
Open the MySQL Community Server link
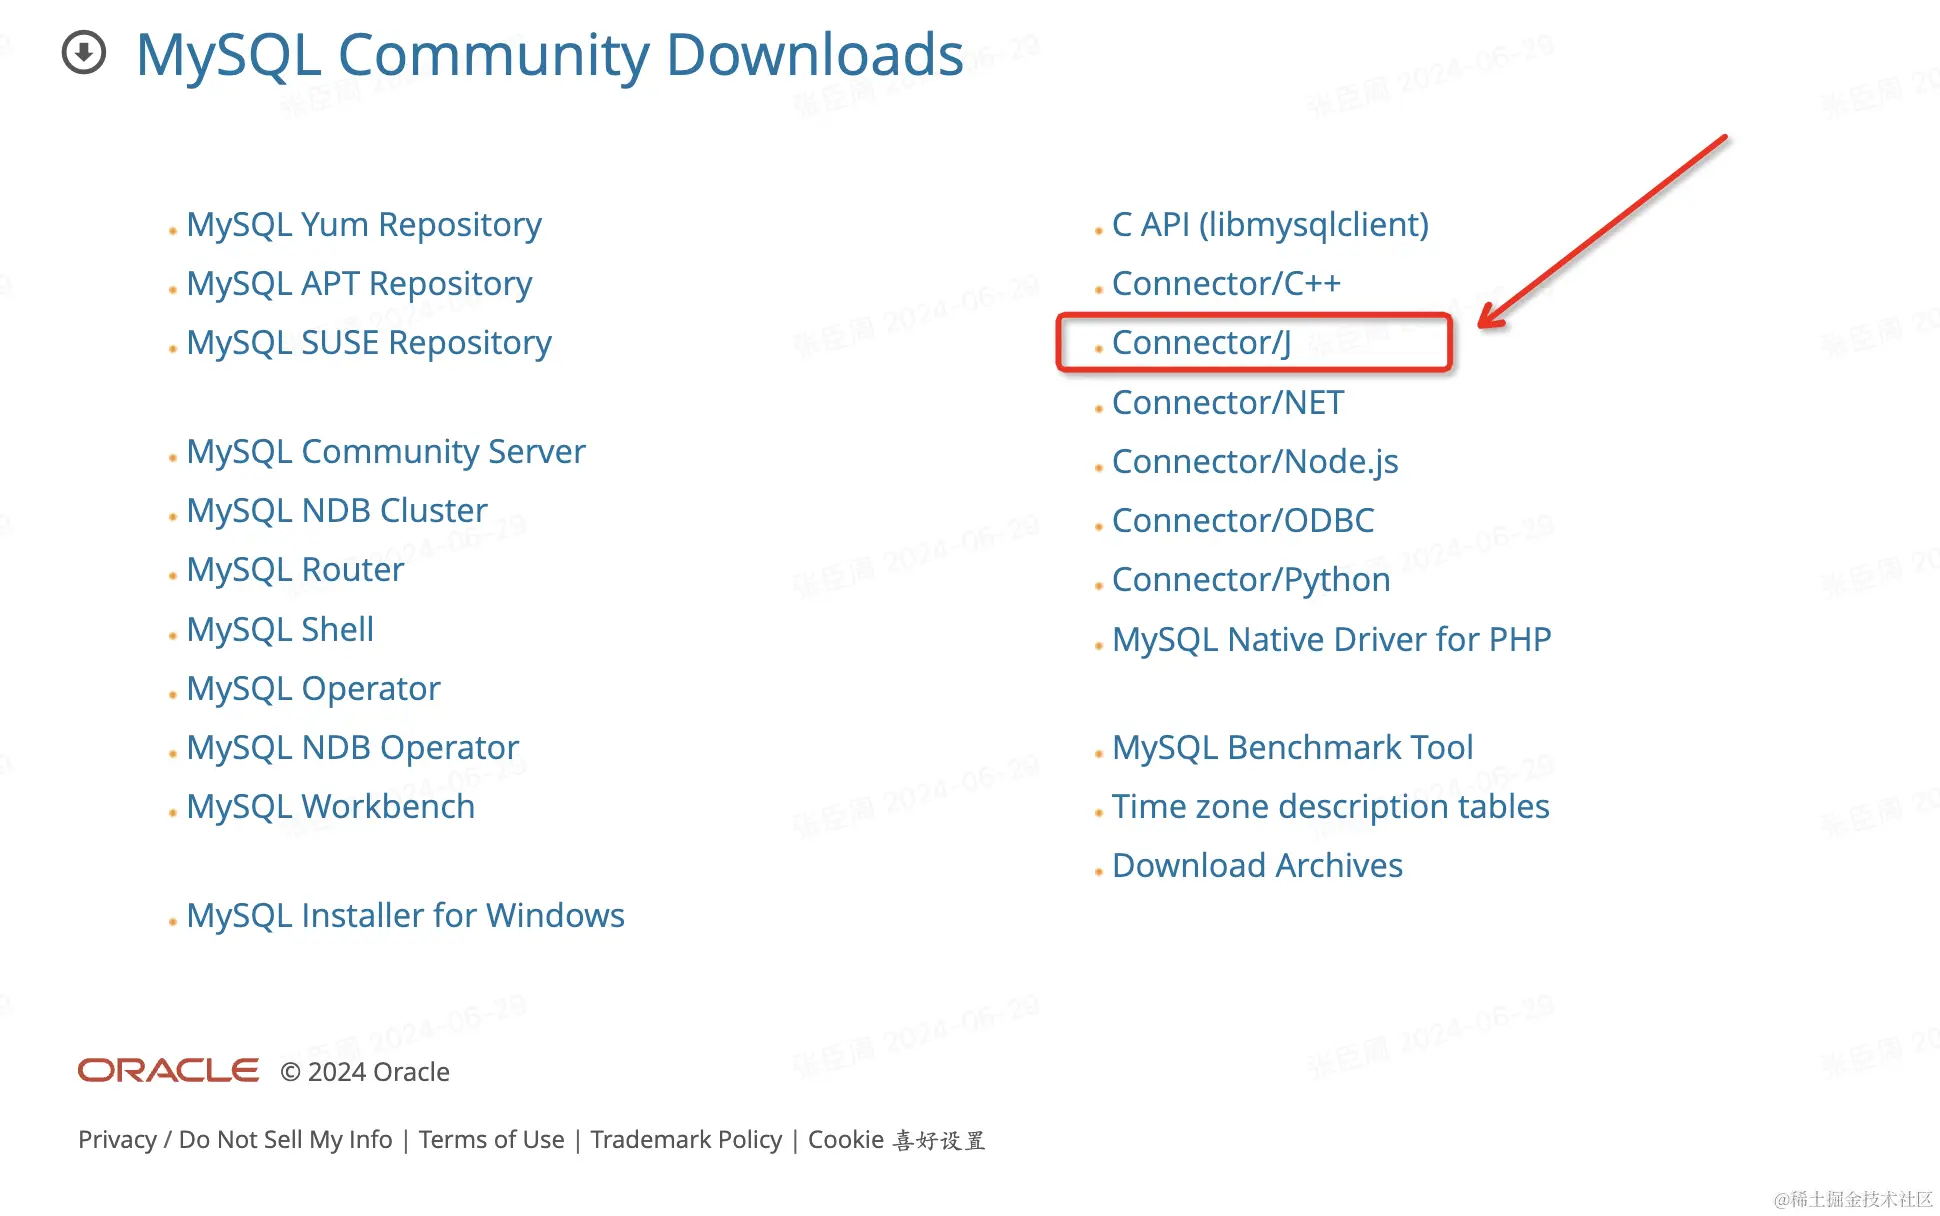385,452
